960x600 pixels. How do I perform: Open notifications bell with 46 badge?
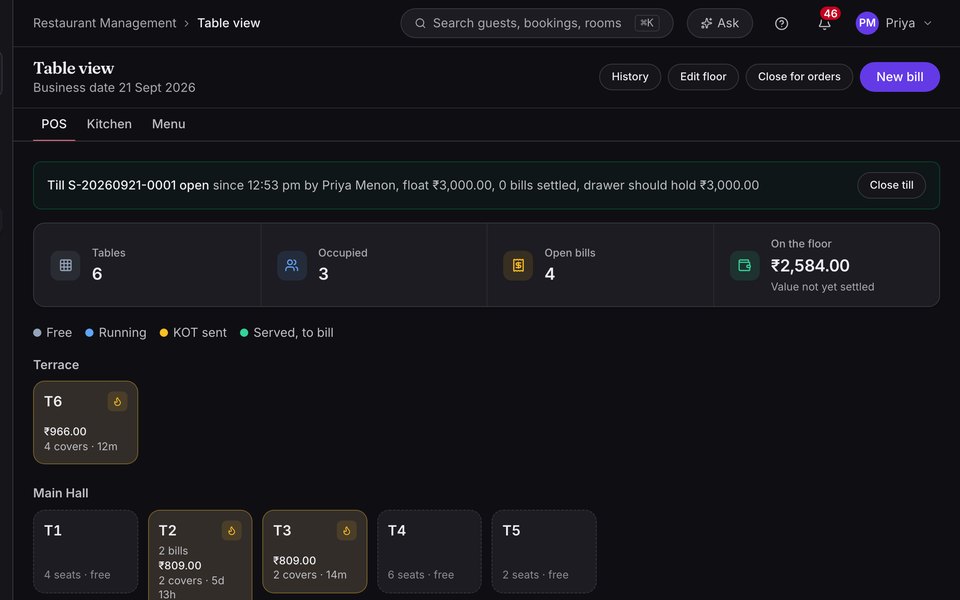(825, 23)
